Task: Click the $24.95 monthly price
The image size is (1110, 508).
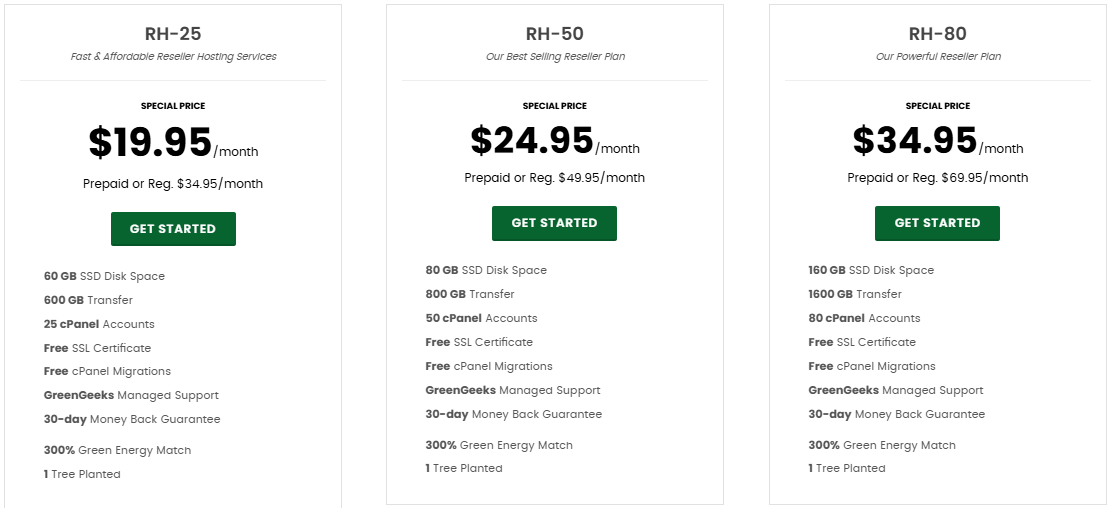Action: (x=532, y=140)
